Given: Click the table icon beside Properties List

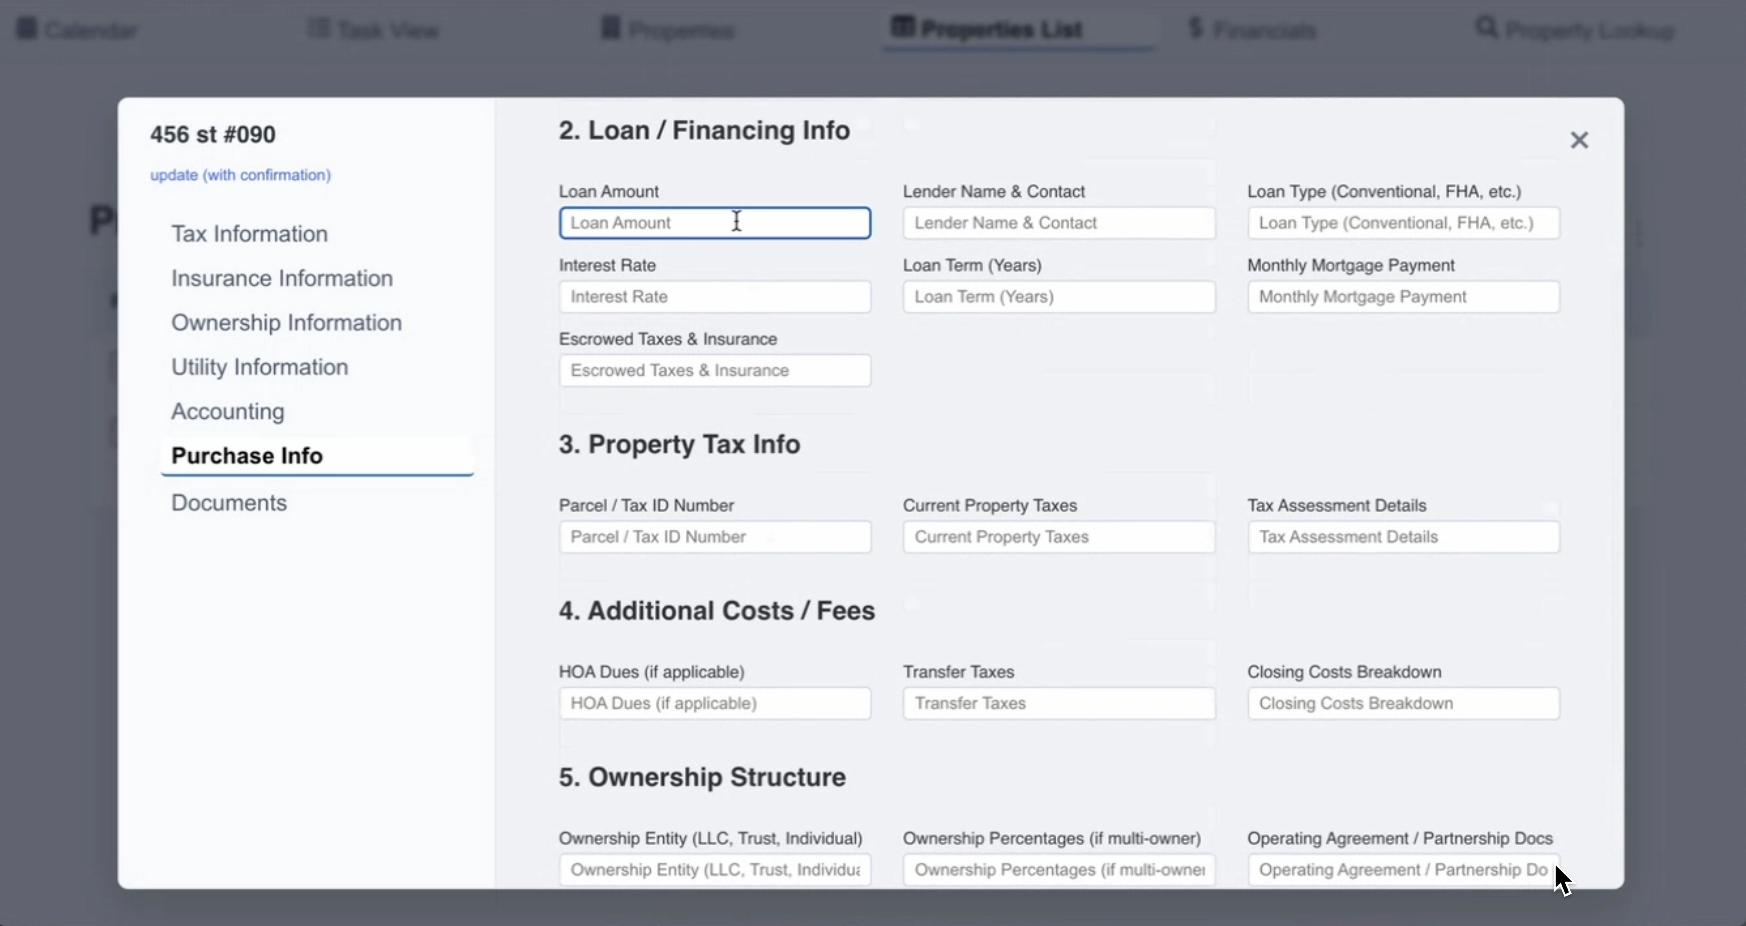Looking at the screenshot, I should (902, 27).
